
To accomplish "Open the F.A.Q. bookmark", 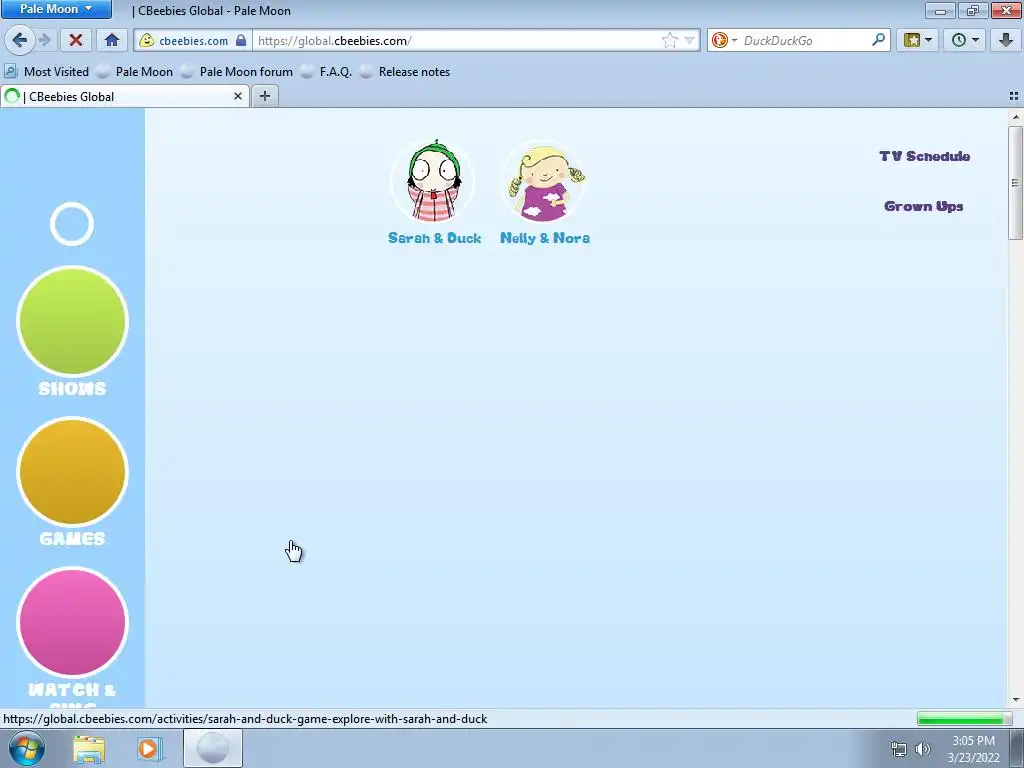I will pos(327,72).
